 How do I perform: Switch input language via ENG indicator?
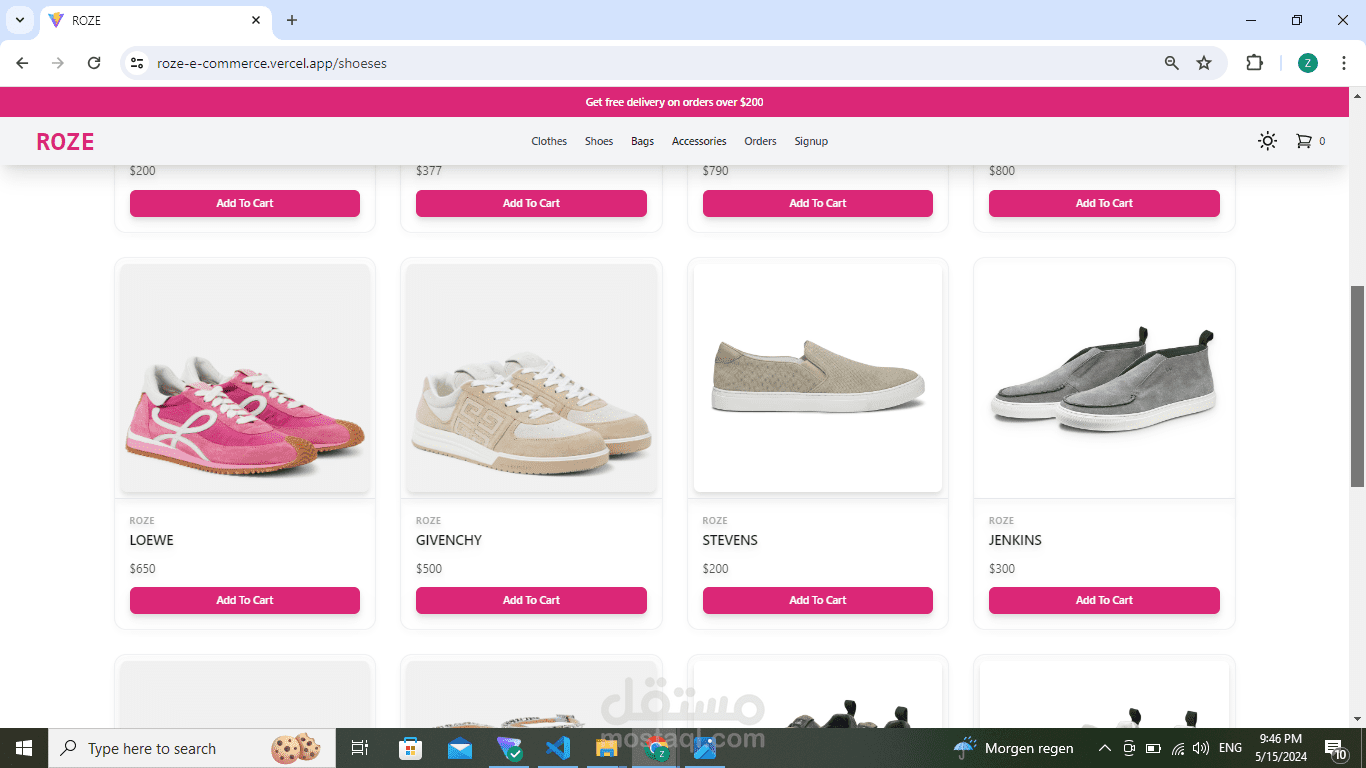[x=1230, y=748]
